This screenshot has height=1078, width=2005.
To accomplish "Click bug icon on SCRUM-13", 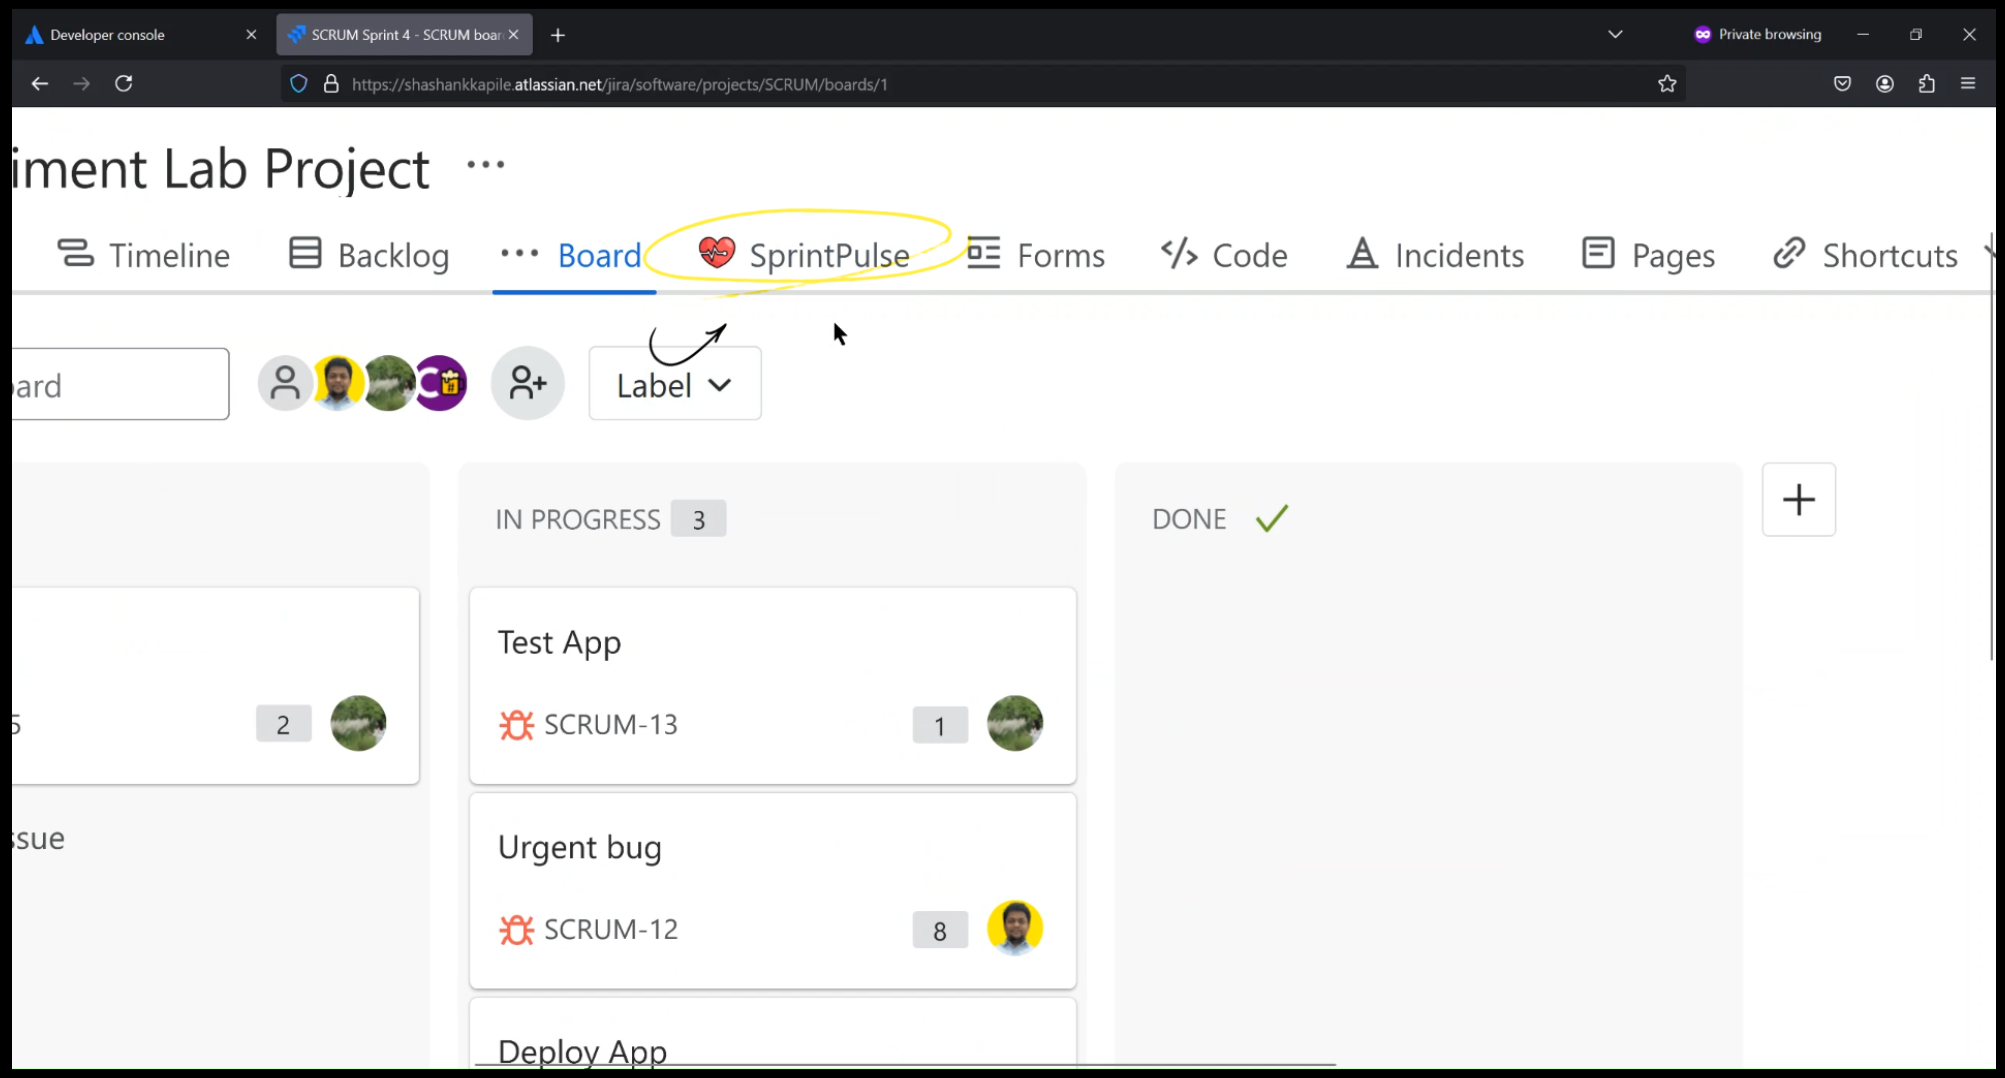I will [516, 724].
